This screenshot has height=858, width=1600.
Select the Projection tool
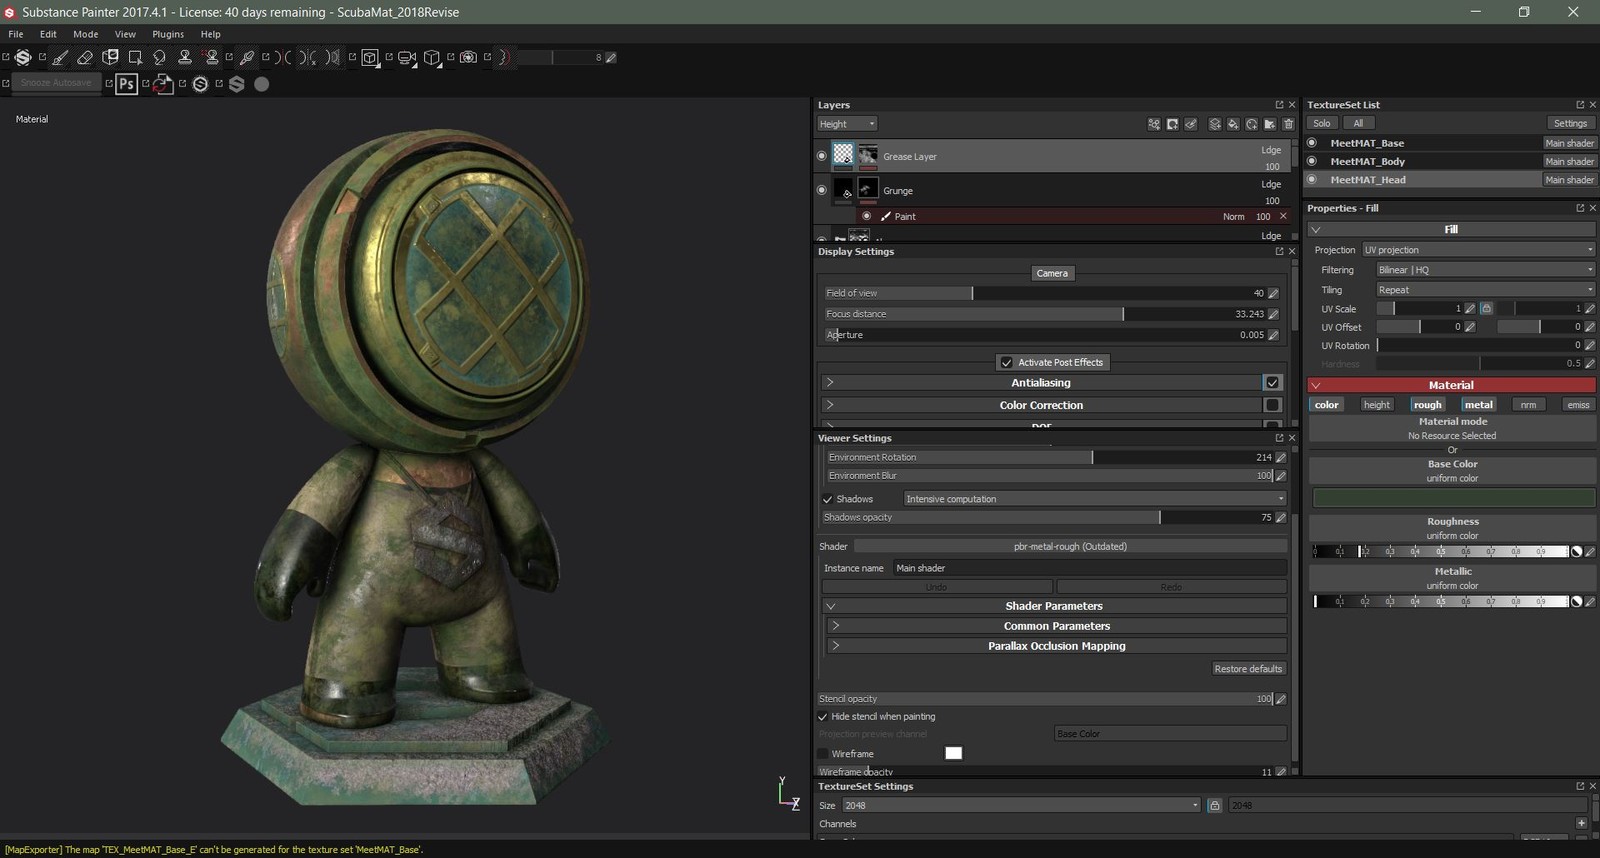coord(110,58)
